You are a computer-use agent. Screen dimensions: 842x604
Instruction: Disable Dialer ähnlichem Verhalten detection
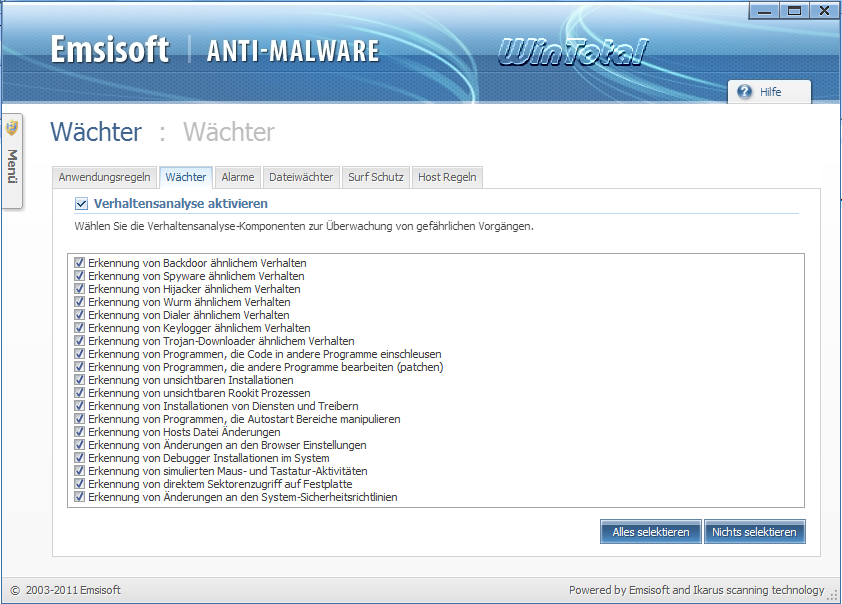click(x=79, y=315)
